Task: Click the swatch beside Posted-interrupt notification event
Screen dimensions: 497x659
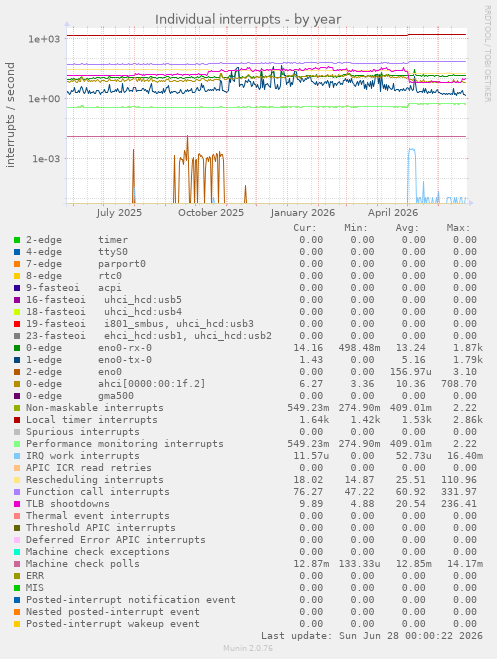Action: (17, 600)
